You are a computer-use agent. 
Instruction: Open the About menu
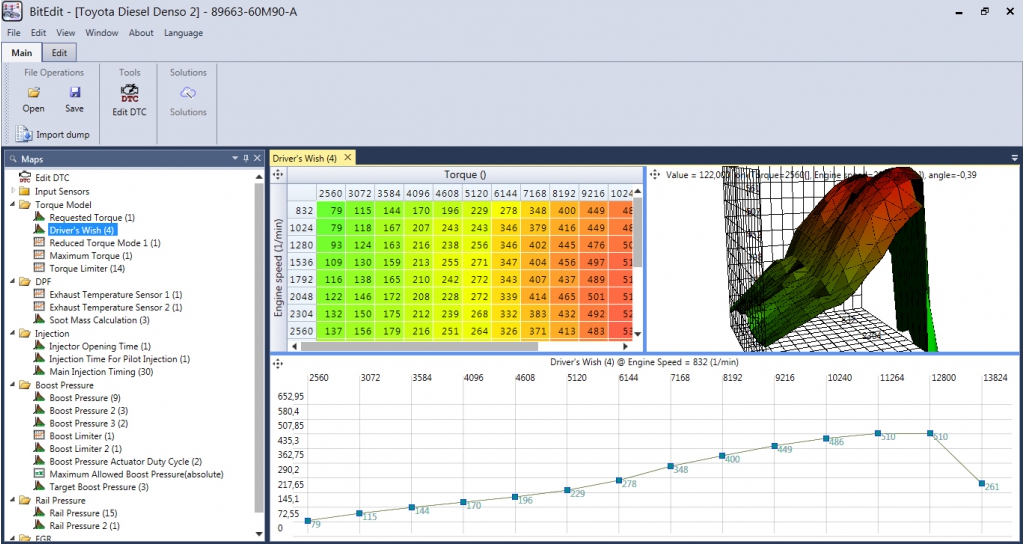[141, 33]
